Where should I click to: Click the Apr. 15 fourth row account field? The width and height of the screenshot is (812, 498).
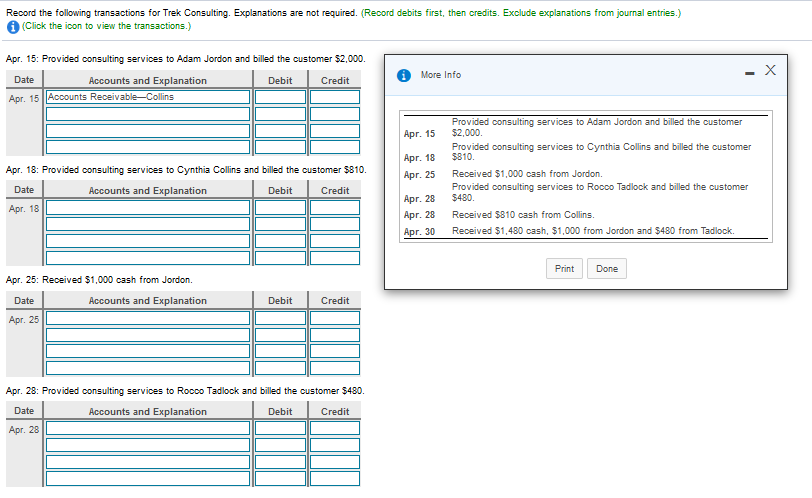tap(148, 147)
